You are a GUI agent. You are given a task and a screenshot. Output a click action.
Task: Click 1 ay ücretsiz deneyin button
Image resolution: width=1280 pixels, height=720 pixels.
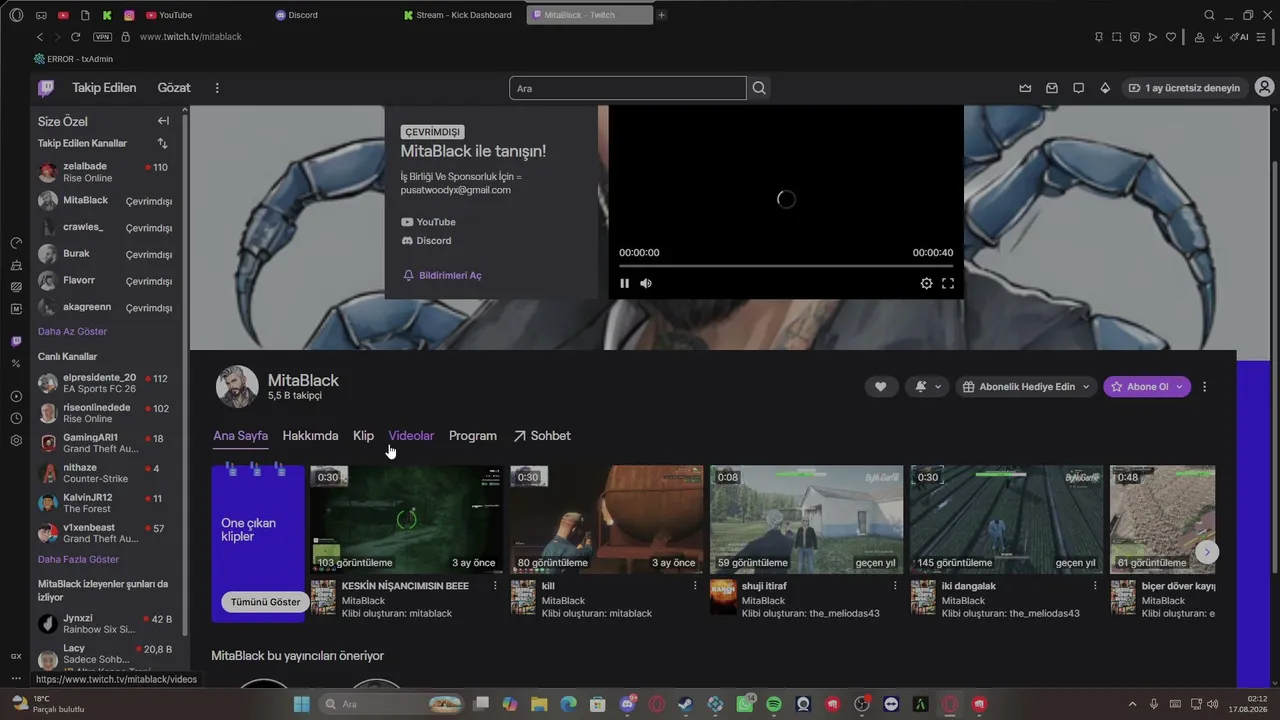point(1184,88)
